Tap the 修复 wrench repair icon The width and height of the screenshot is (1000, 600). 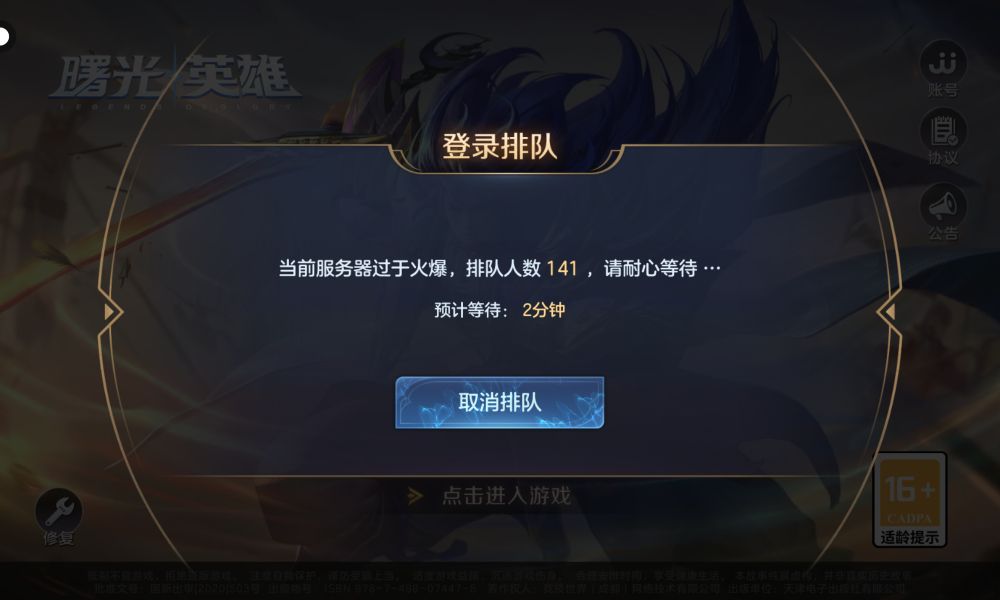point(59,511)
